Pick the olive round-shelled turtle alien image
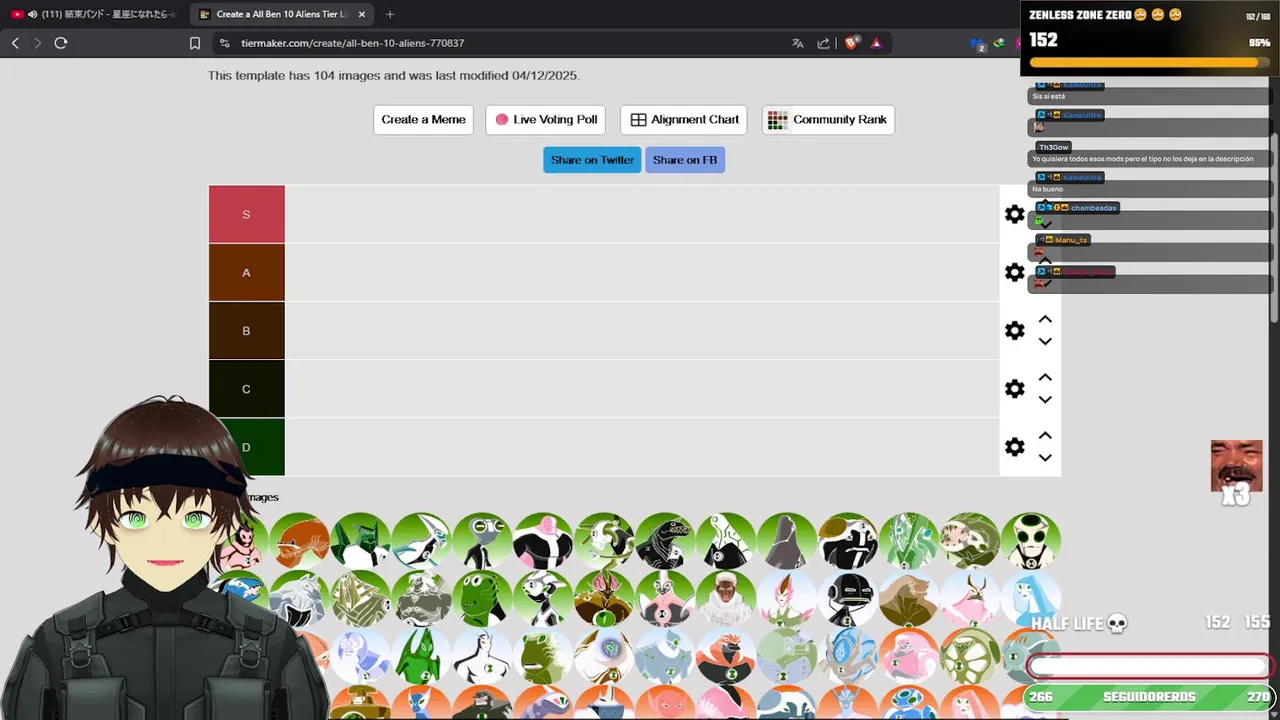 970,656
